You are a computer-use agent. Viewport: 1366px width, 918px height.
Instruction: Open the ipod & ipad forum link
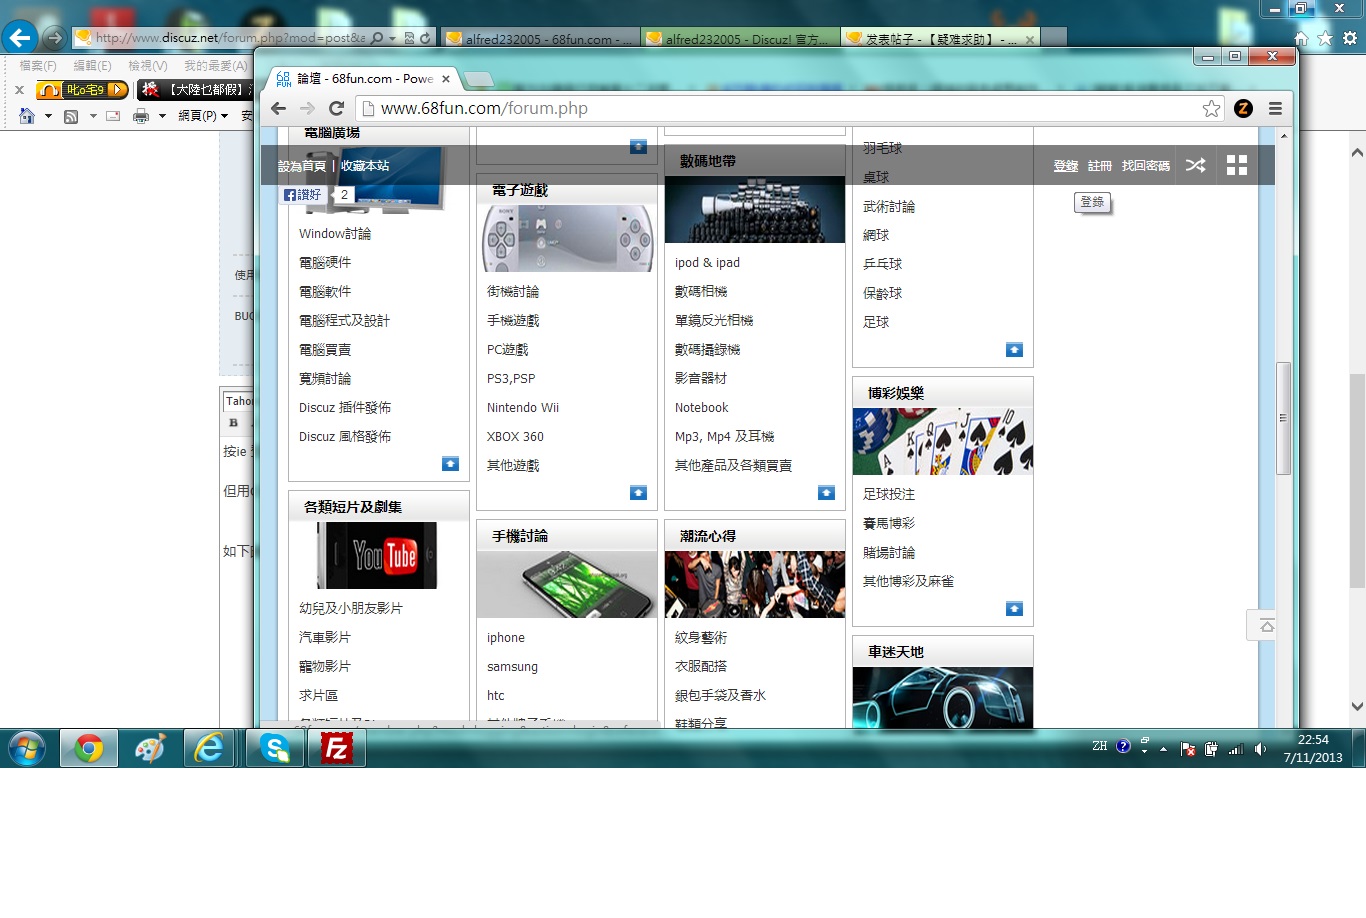[707, 262]
